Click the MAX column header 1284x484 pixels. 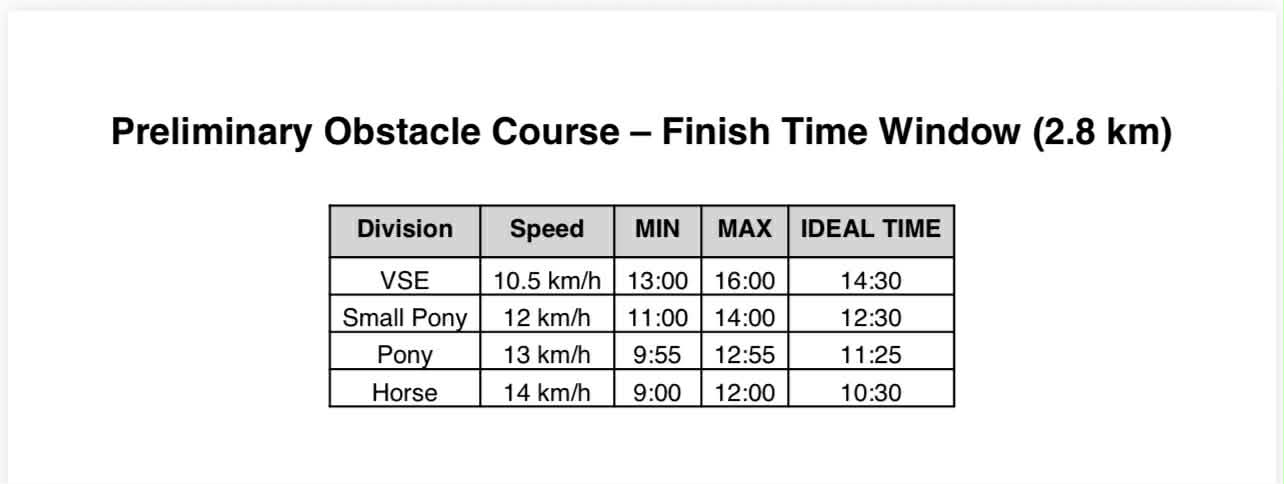pos(745,229)
